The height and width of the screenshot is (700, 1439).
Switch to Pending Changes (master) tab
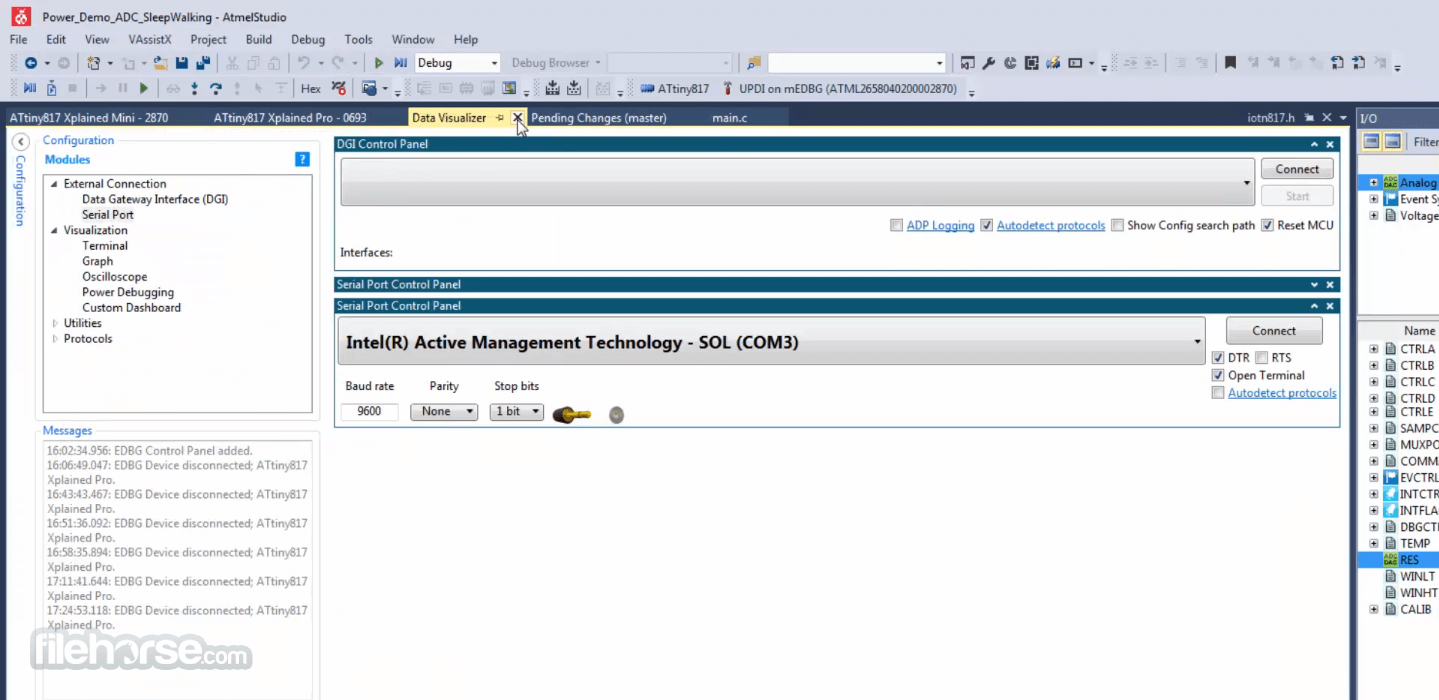click(x=598, y=118)
